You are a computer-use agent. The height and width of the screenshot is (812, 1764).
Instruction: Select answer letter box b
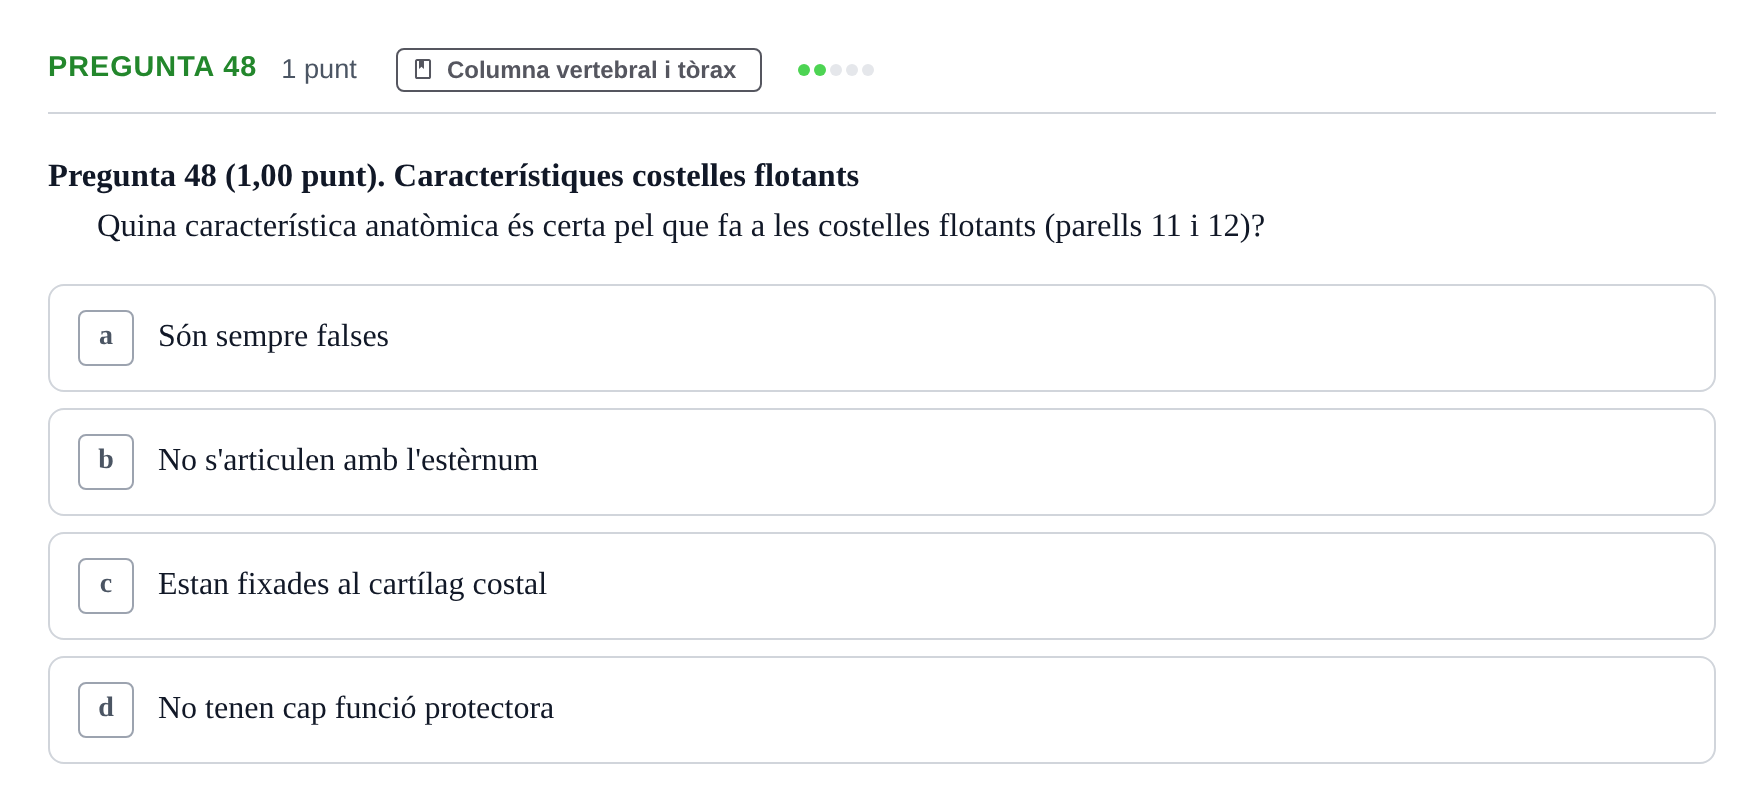tap(106, 462)
